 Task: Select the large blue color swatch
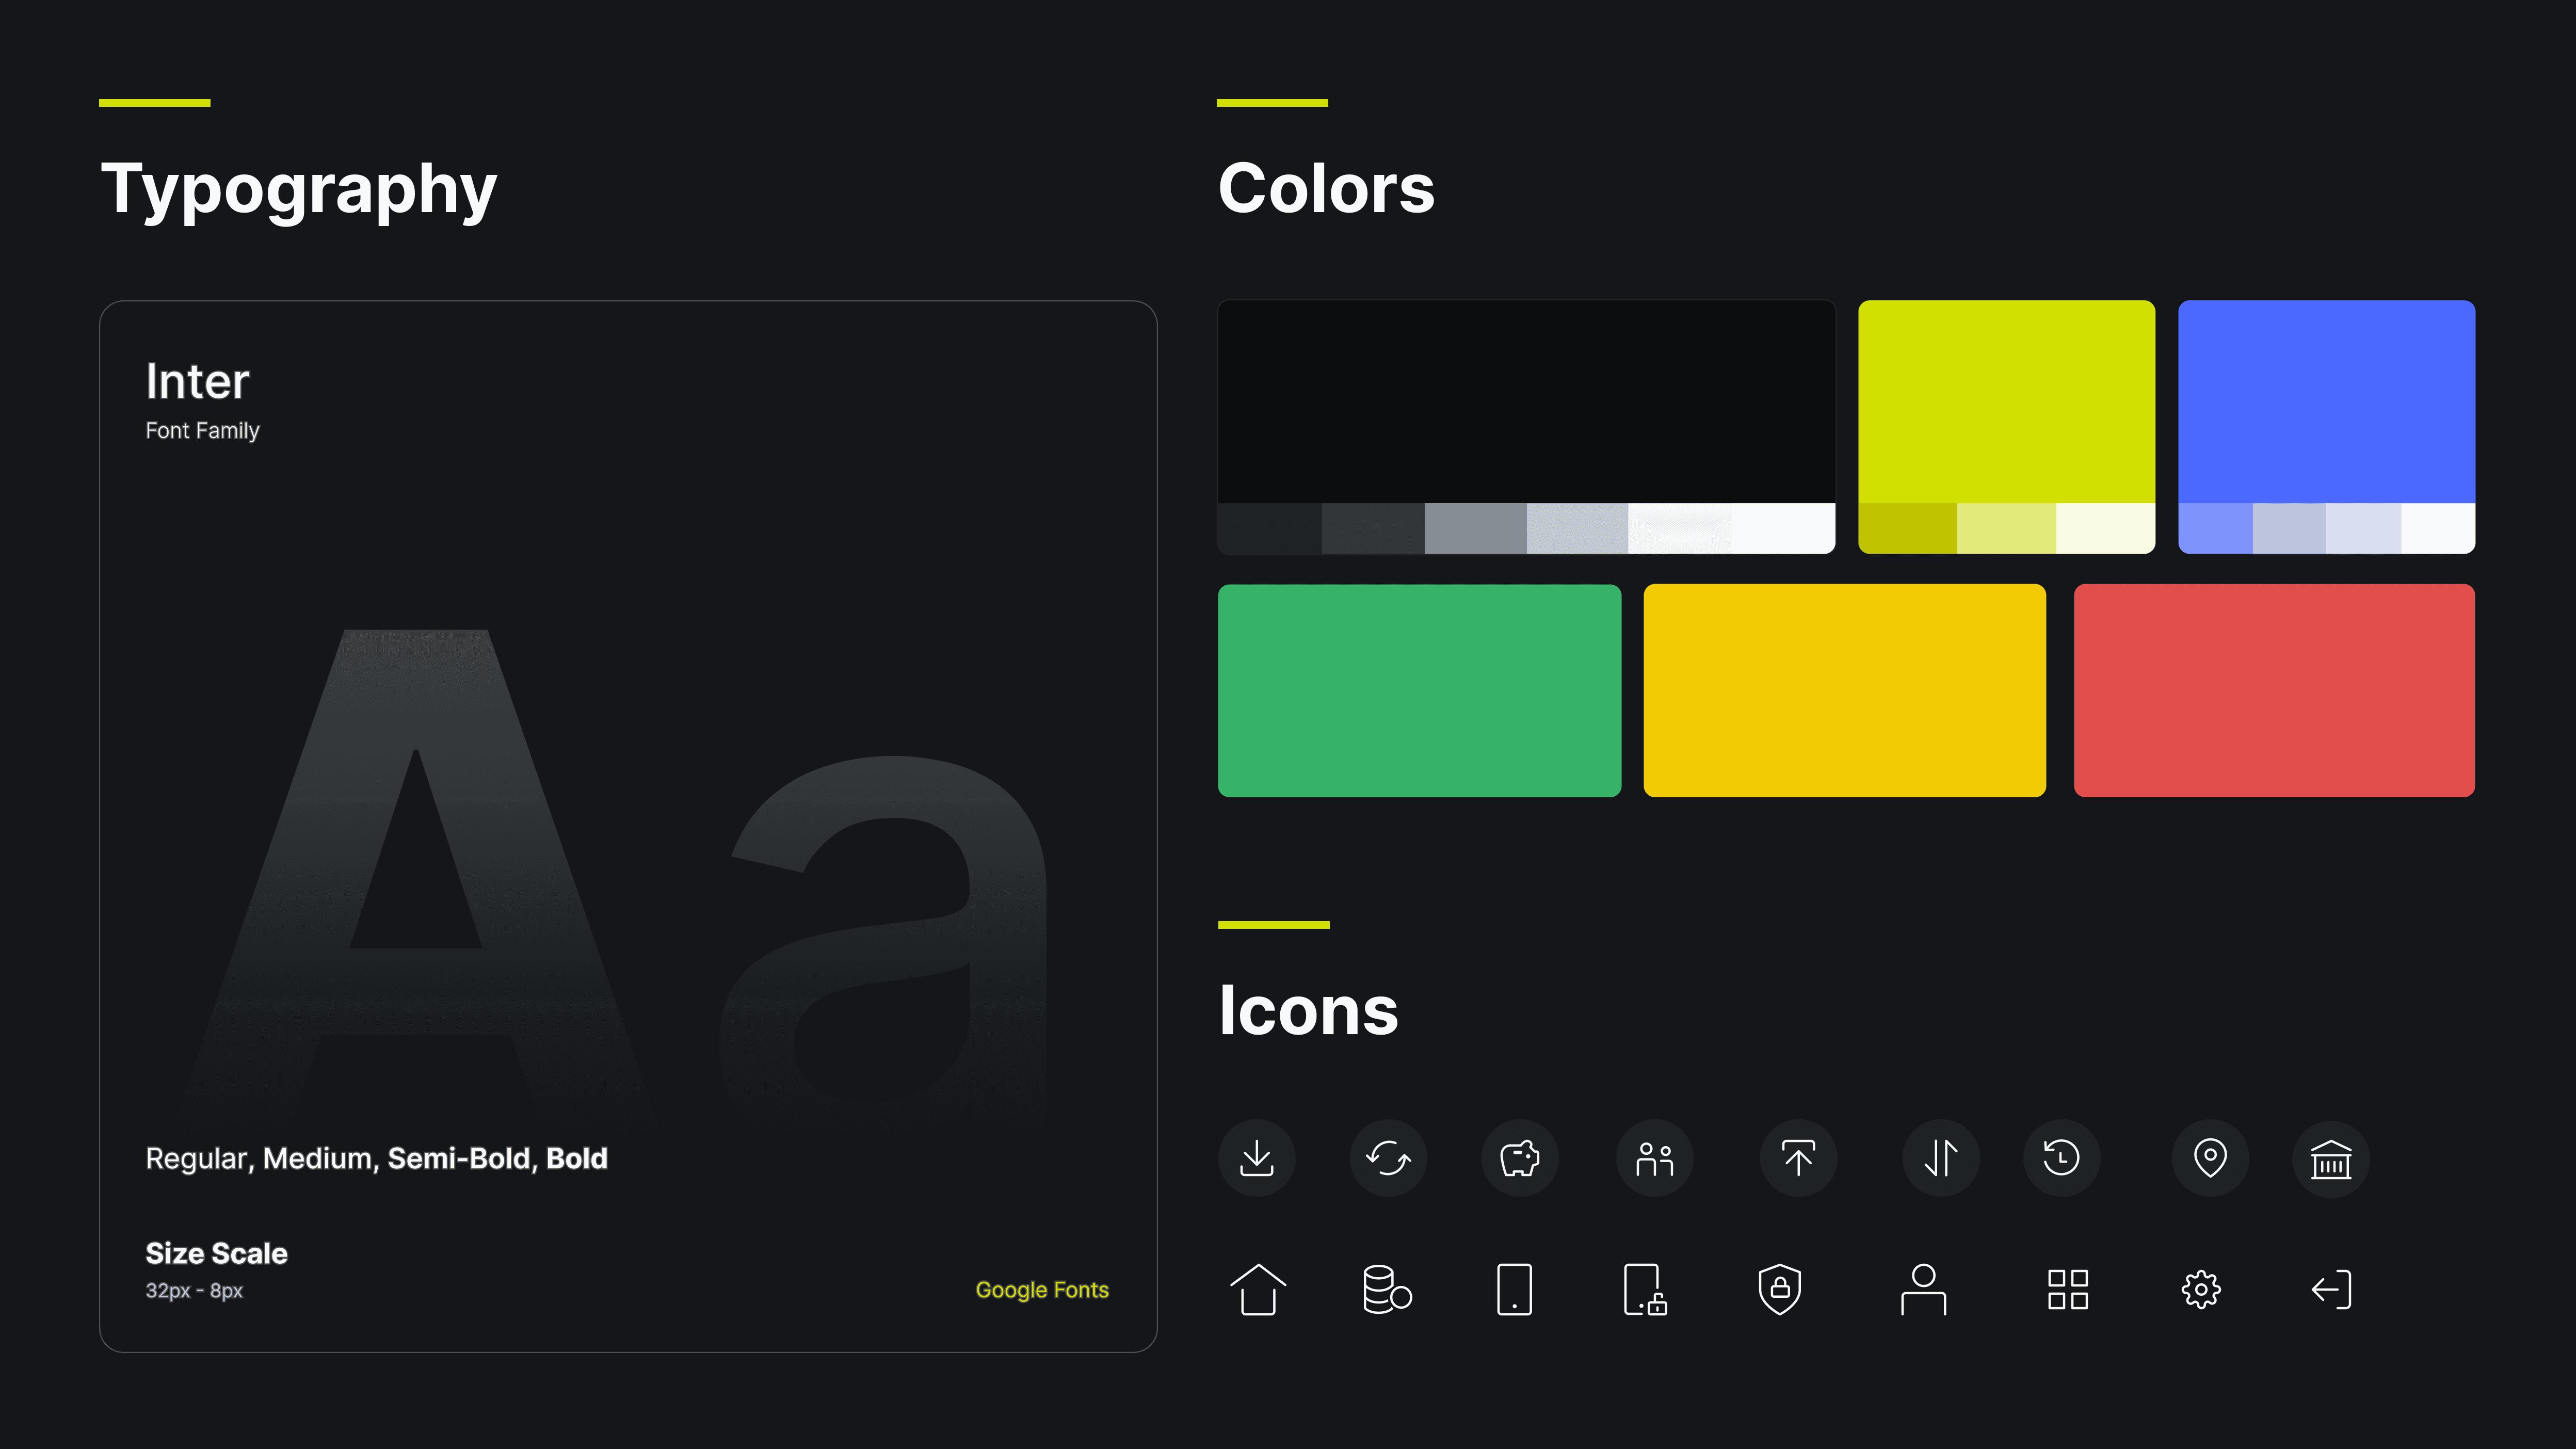[2326, 401]
